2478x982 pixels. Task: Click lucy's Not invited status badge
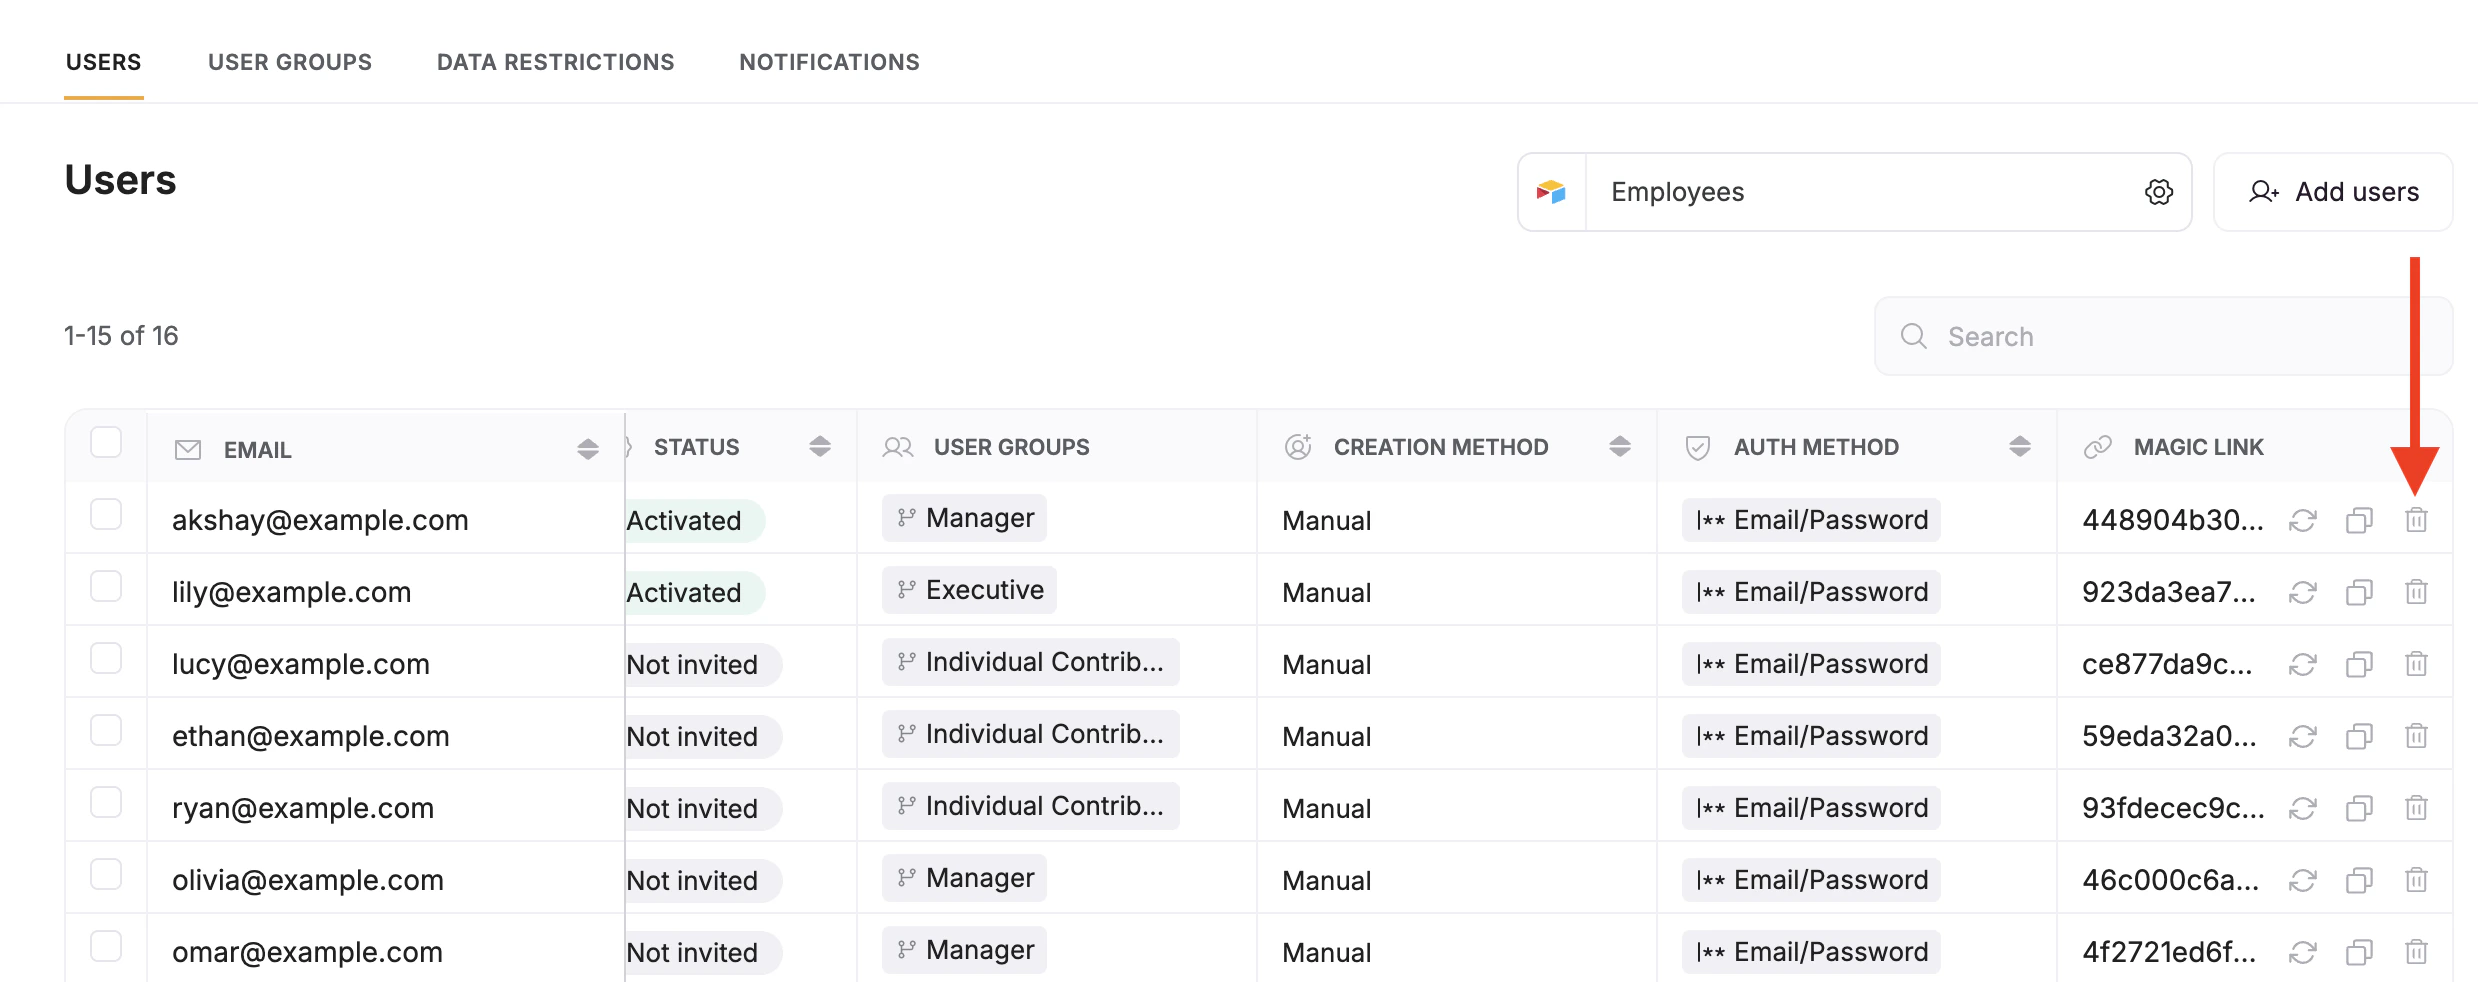[x=703, y=664]
